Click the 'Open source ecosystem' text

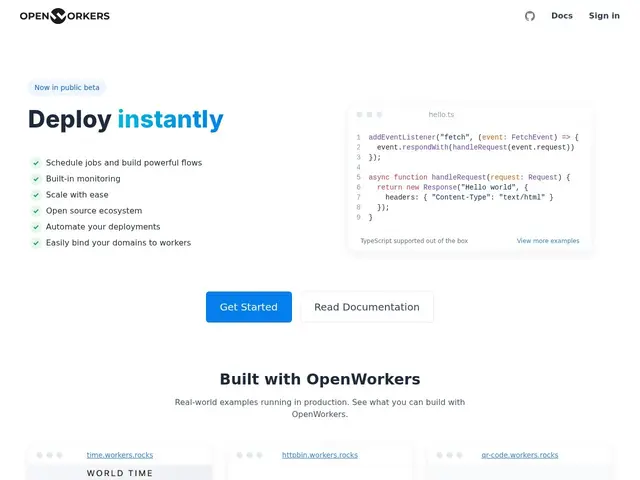94,211
